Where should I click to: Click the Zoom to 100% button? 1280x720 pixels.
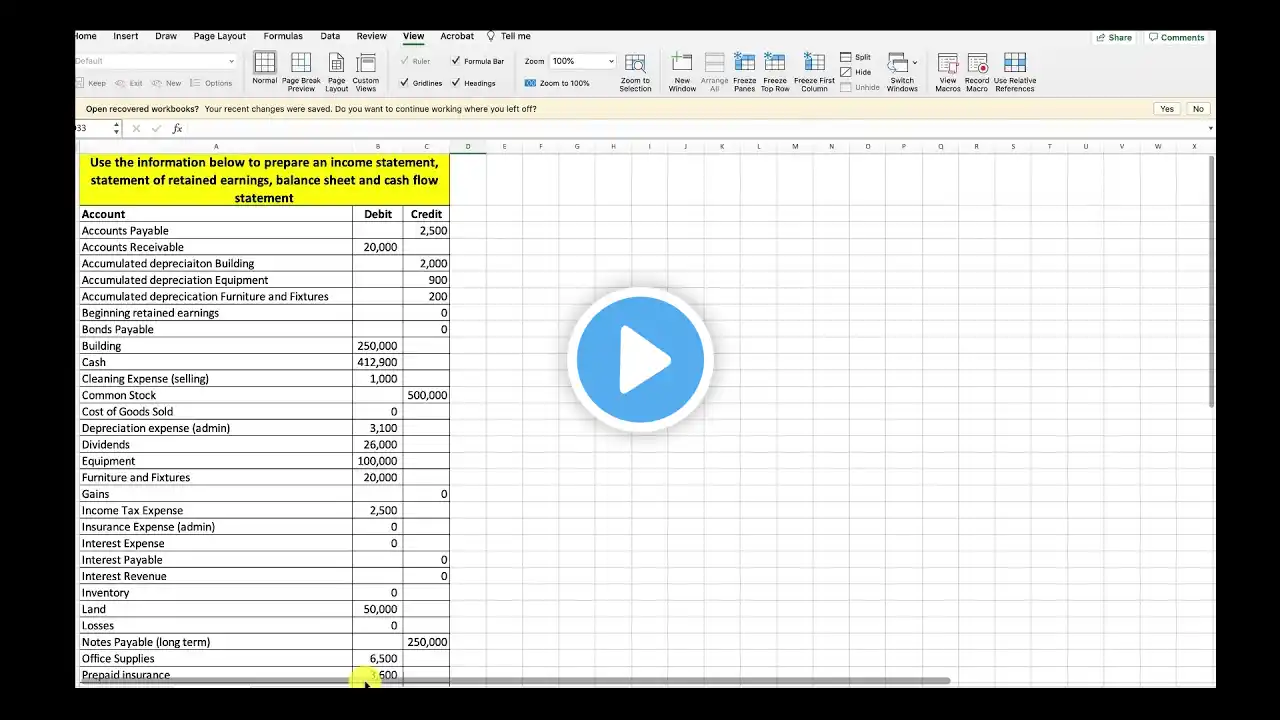point(557,83)
